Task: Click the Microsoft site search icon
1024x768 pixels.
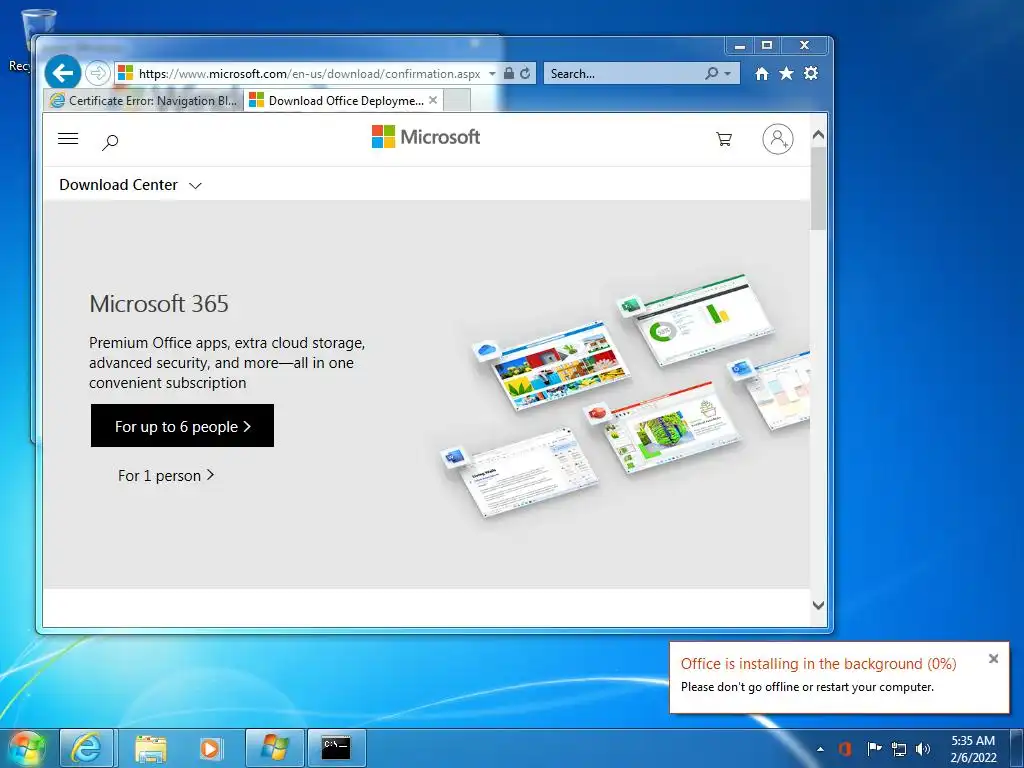Action: click(110, 141)
